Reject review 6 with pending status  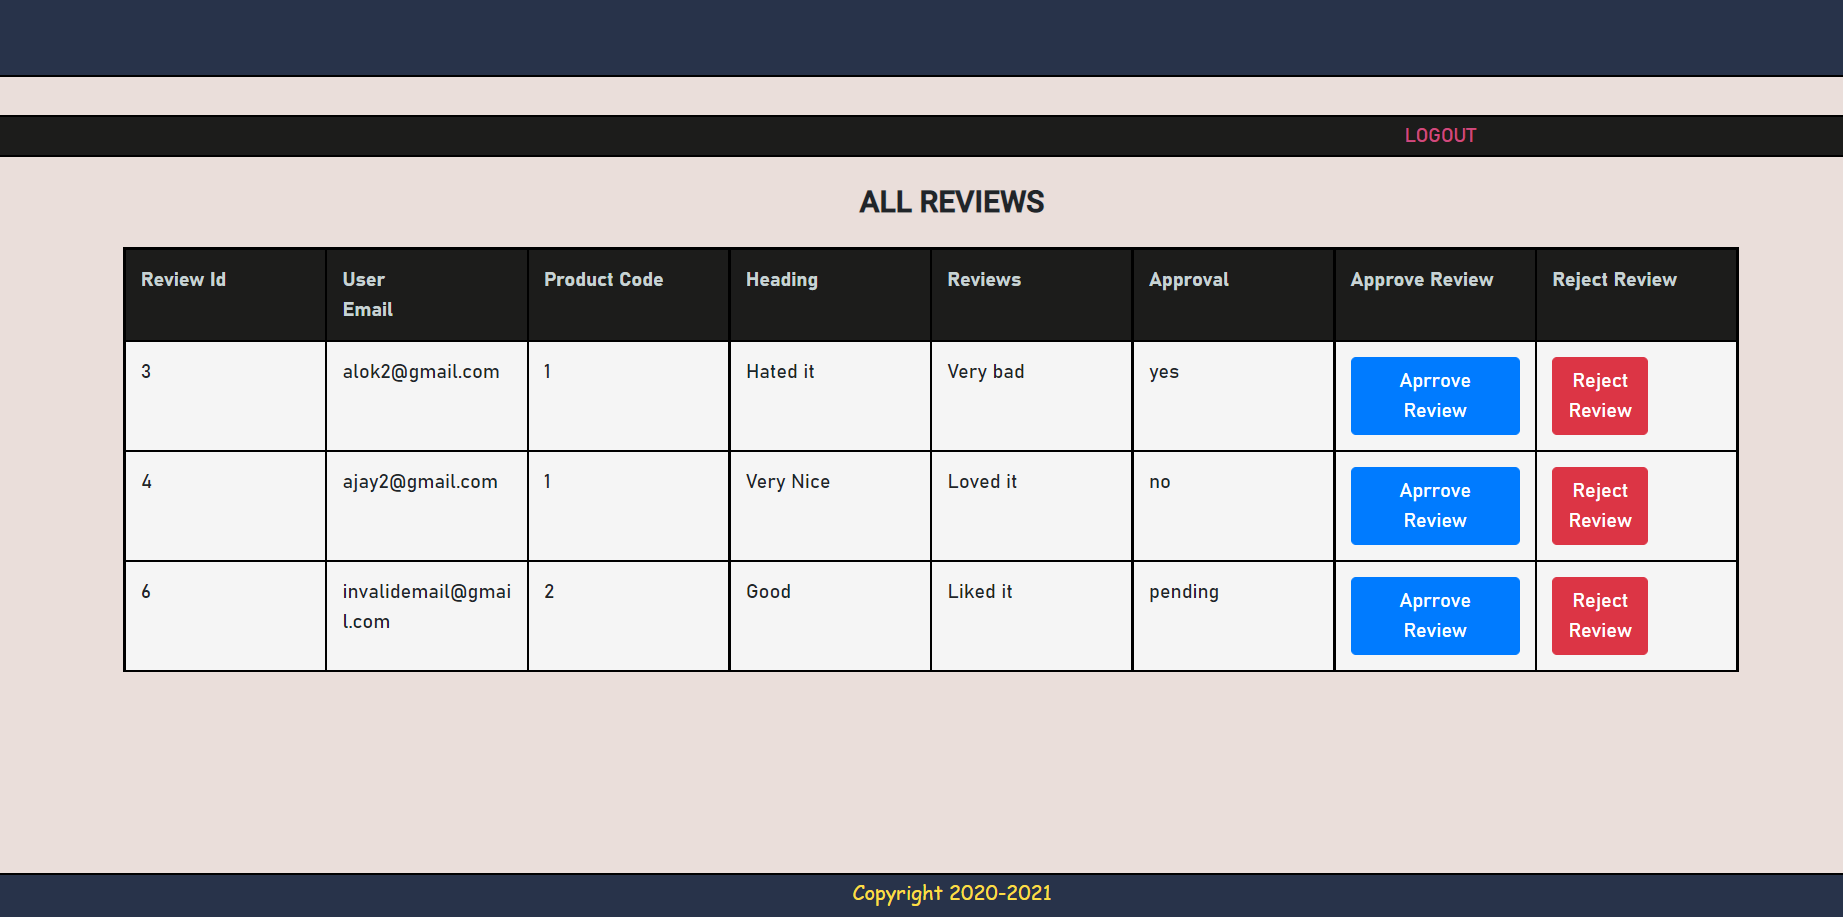click(x=1600, y=616)
